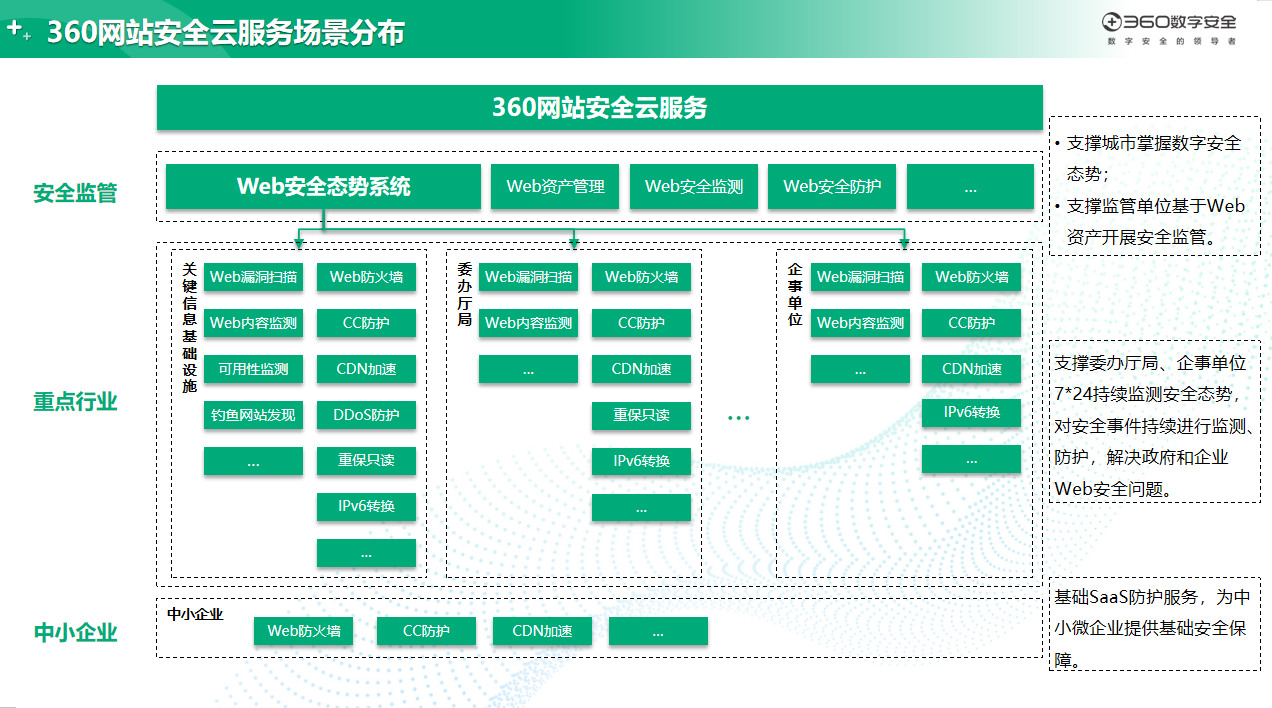Click the green 中小企业 label on the left

75,633
